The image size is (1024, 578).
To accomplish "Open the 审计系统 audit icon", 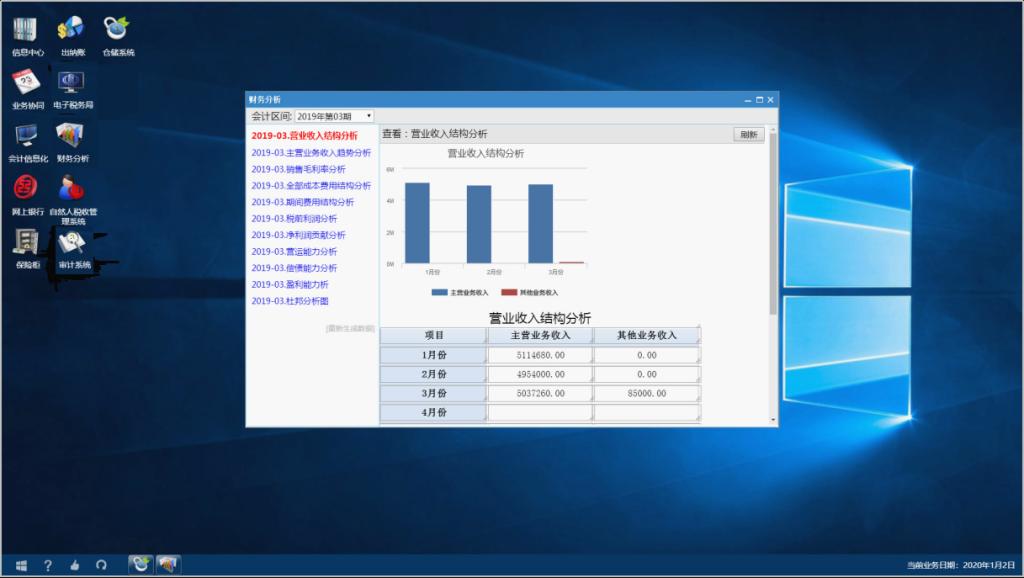I will coord(73,247).
